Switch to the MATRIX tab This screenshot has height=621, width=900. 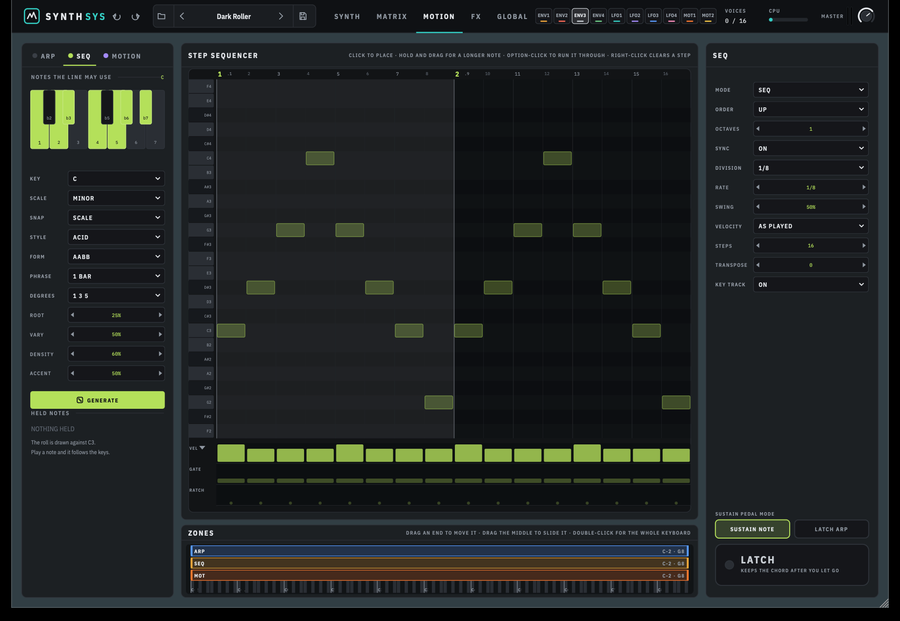tap(391, 17)
